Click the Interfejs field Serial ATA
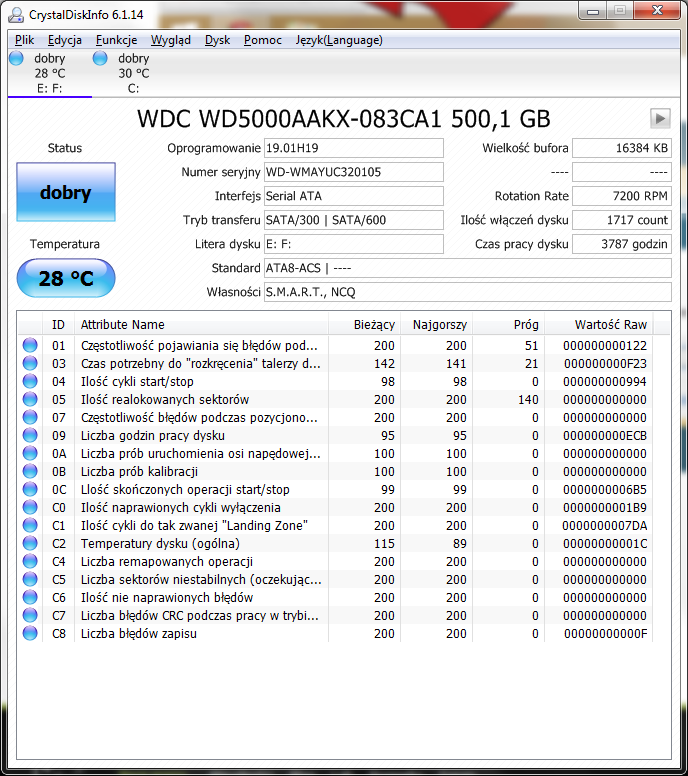This screenshot has height=776, width=688. (x=353, y=196)
